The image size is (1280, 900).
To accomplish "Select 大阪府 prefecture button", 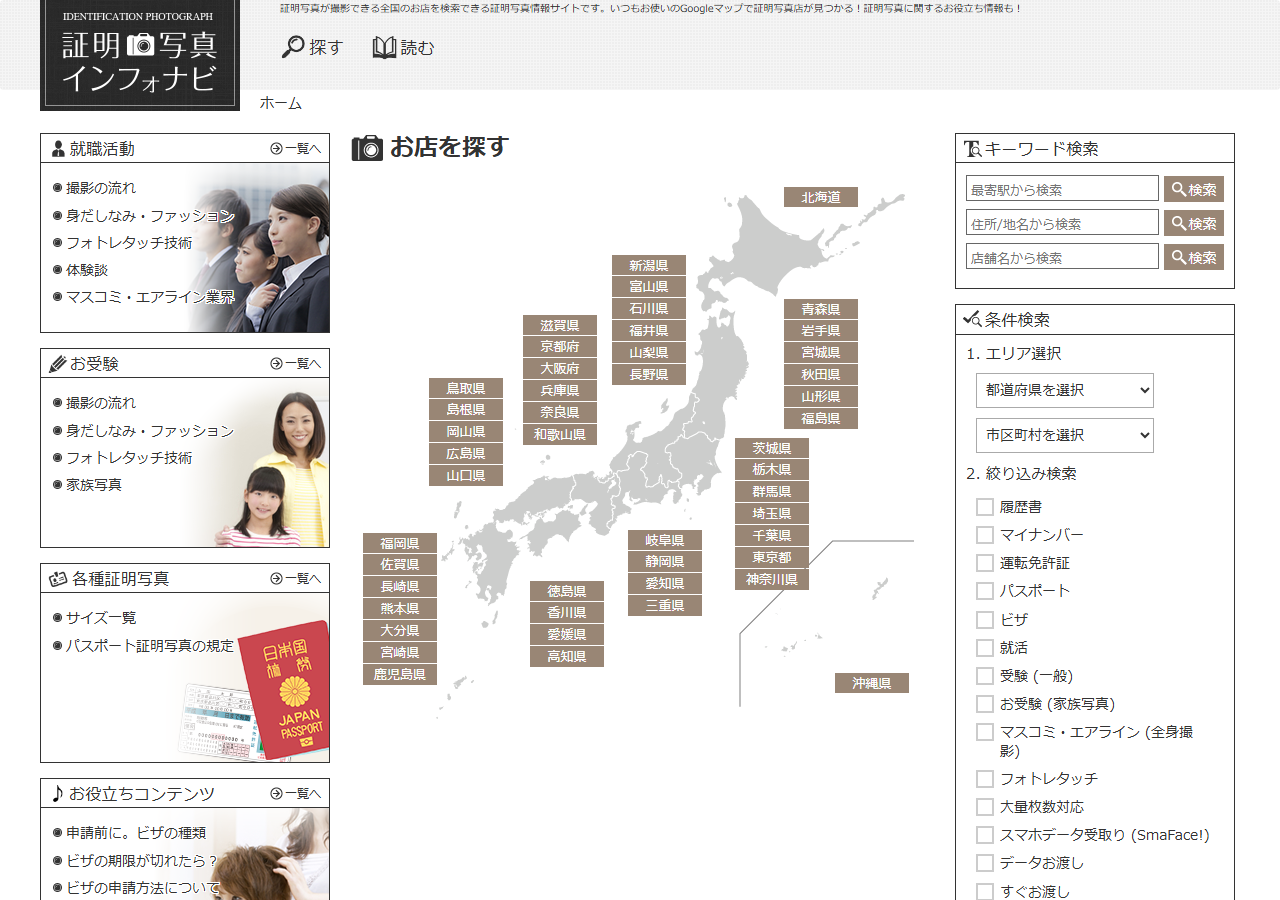I will tap(560, 368).
